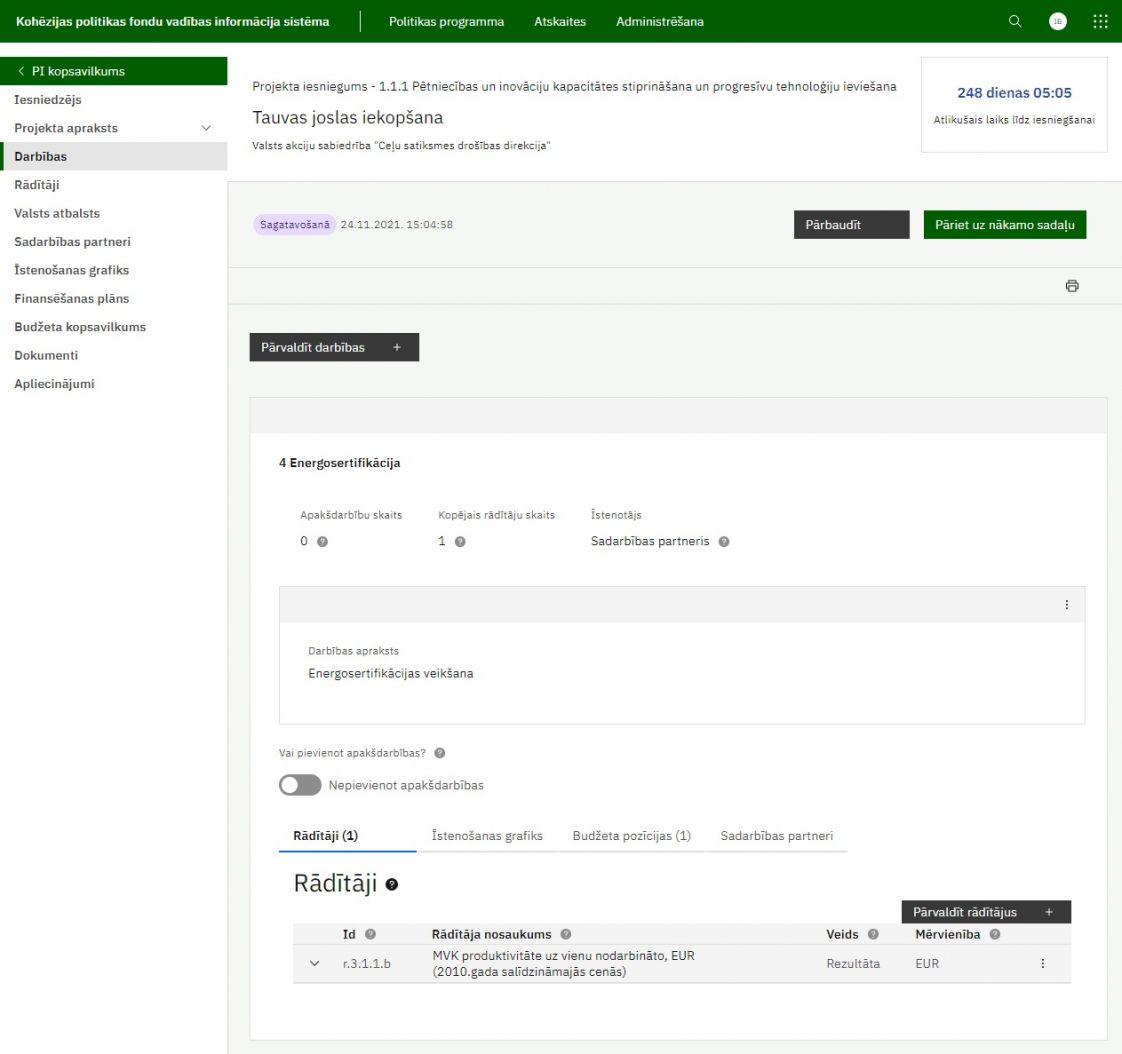Open the Īstenošanas grafiks tab

tap(487, 836)
